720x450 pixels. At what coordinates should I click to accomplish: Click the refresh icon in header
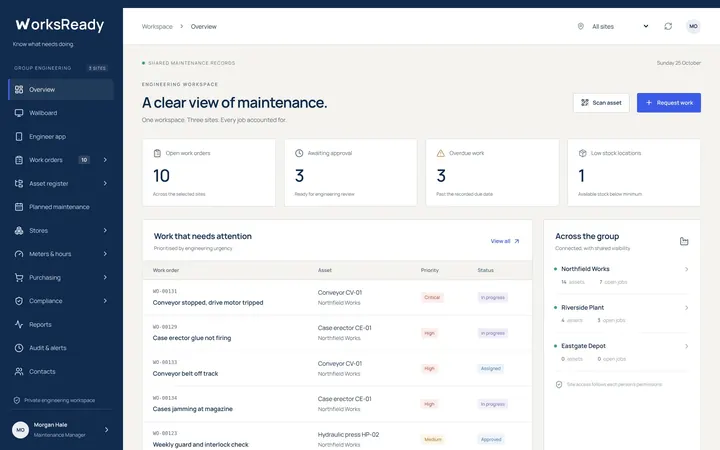click(668, 26)
